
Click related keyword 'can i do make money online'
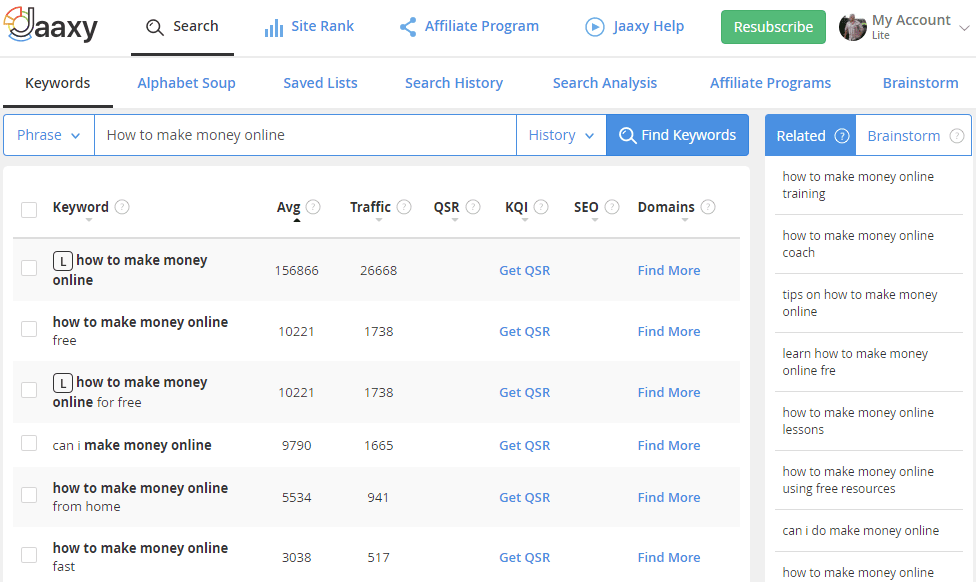coord(860,531)
